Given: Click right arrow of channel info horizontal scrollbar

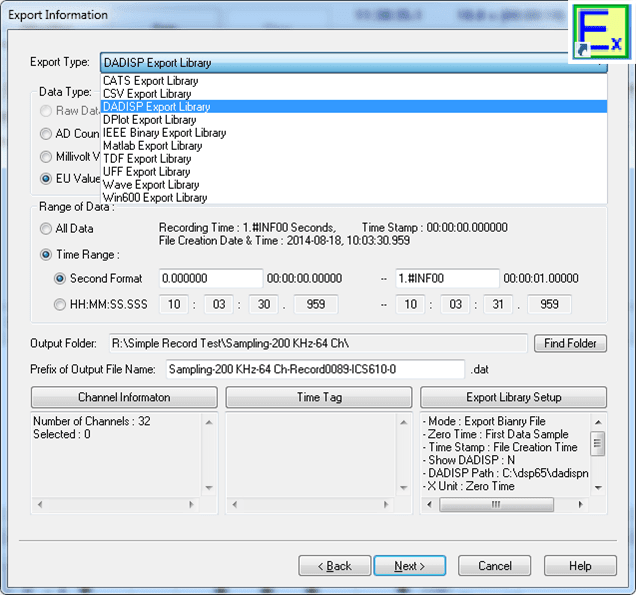Looking at the screenshot, I should 191,505.
